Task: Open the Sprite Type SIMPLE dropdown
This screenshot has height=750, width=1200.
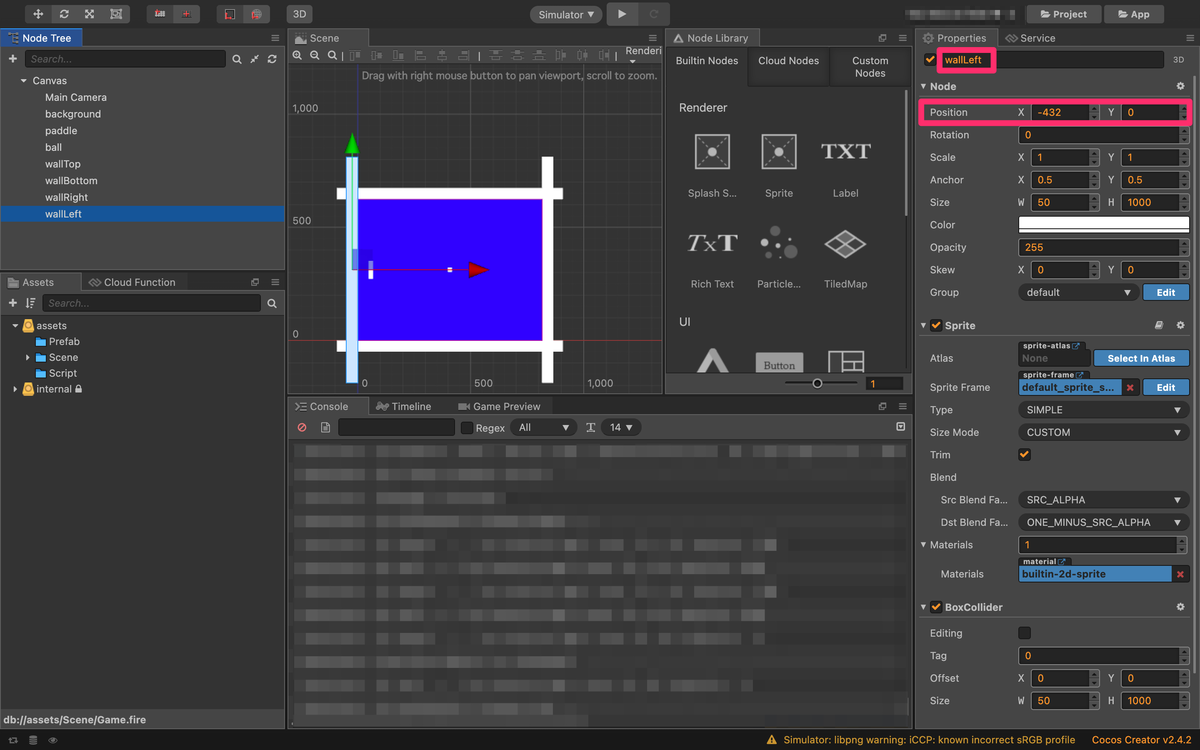Action: pos(1104,410)
